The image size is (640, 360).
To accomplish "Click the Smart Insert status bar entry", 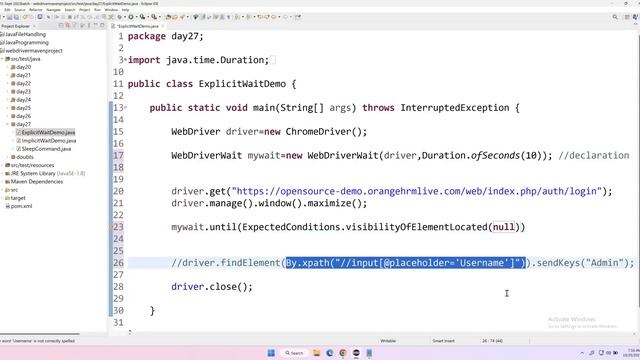I will pos(443,340).
